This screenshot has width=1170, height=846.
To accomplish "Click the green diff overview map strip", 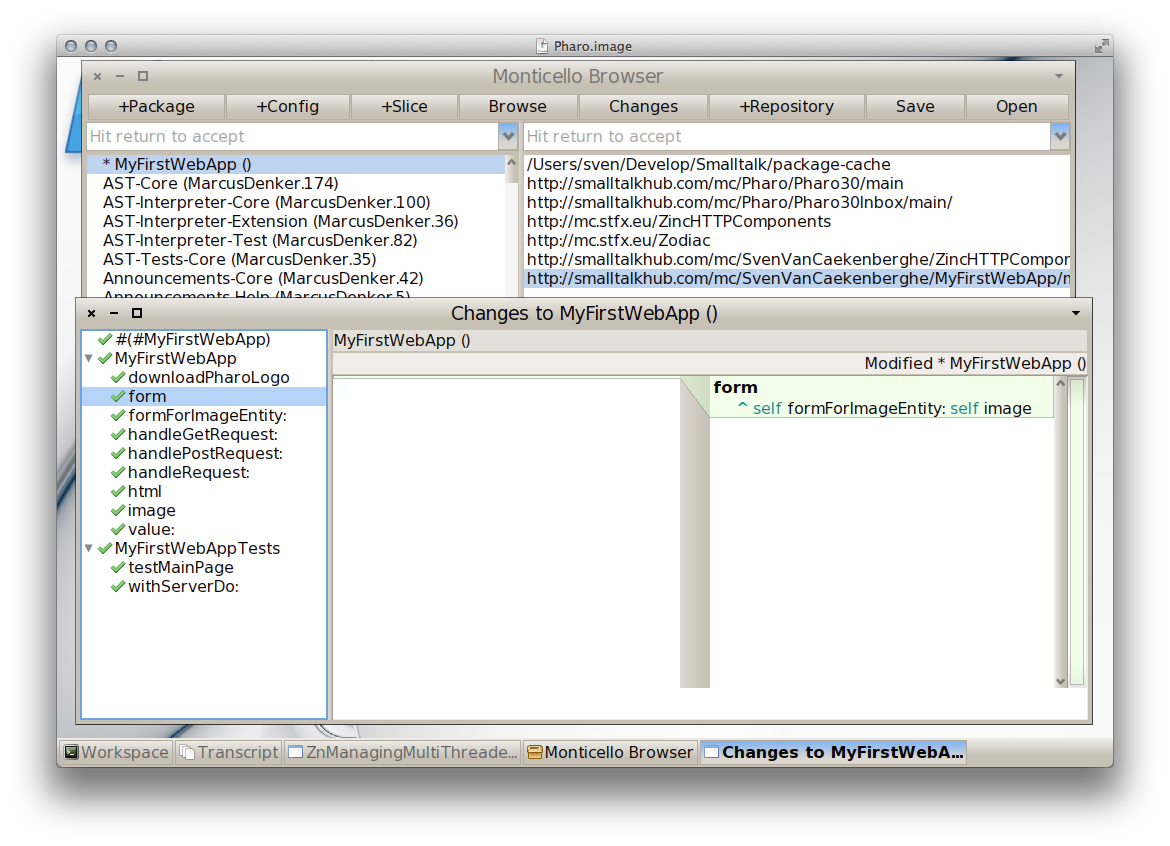I will 1077,532.
